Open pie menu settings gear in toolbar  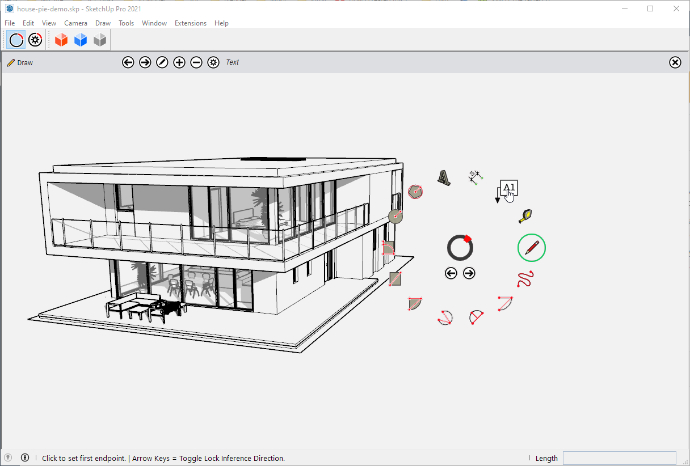tap(35, 40)
